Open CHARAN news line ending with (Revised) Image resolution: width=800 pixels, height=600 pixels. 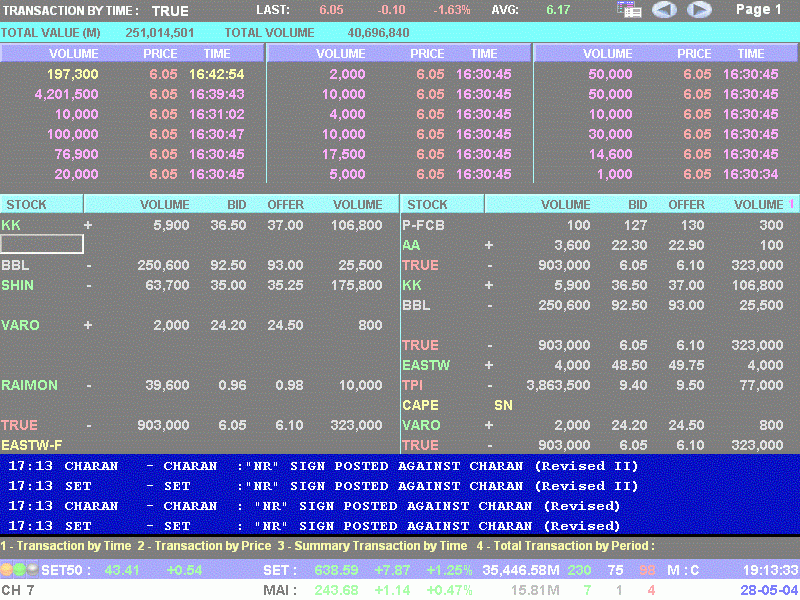pyautogui.click(x=314, y=506)
